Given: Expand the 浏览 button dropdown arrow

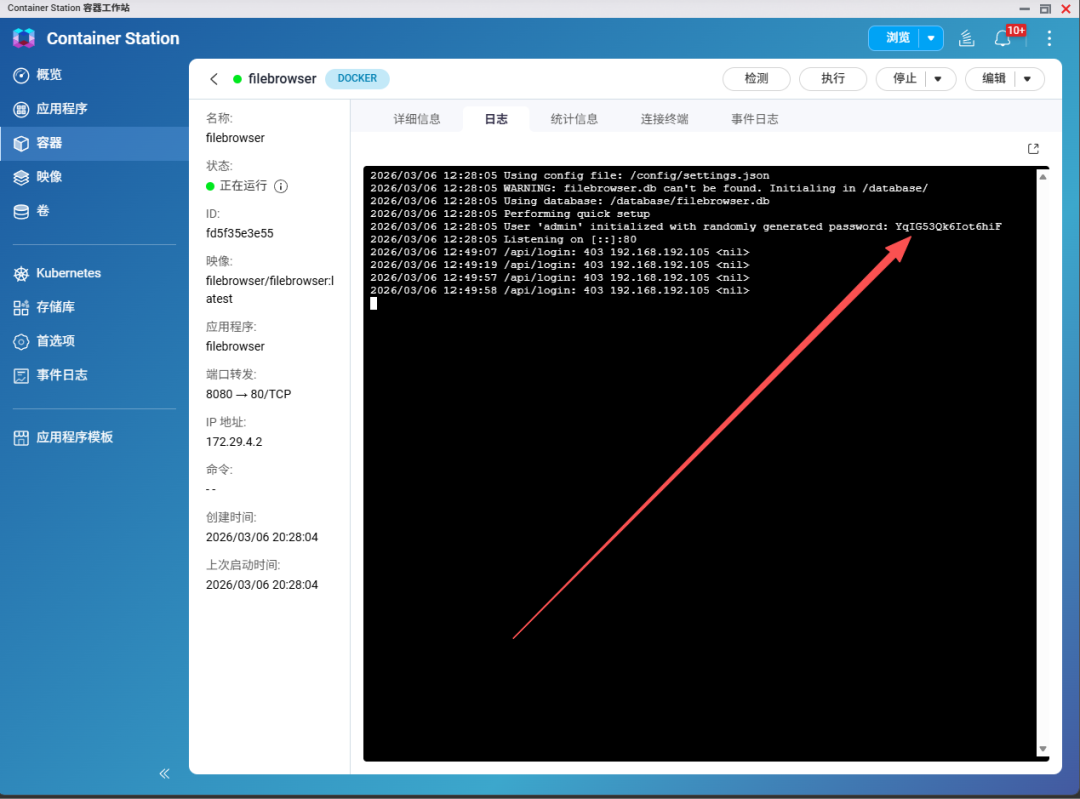Looking at the screenshot, I should click(930, 37).
